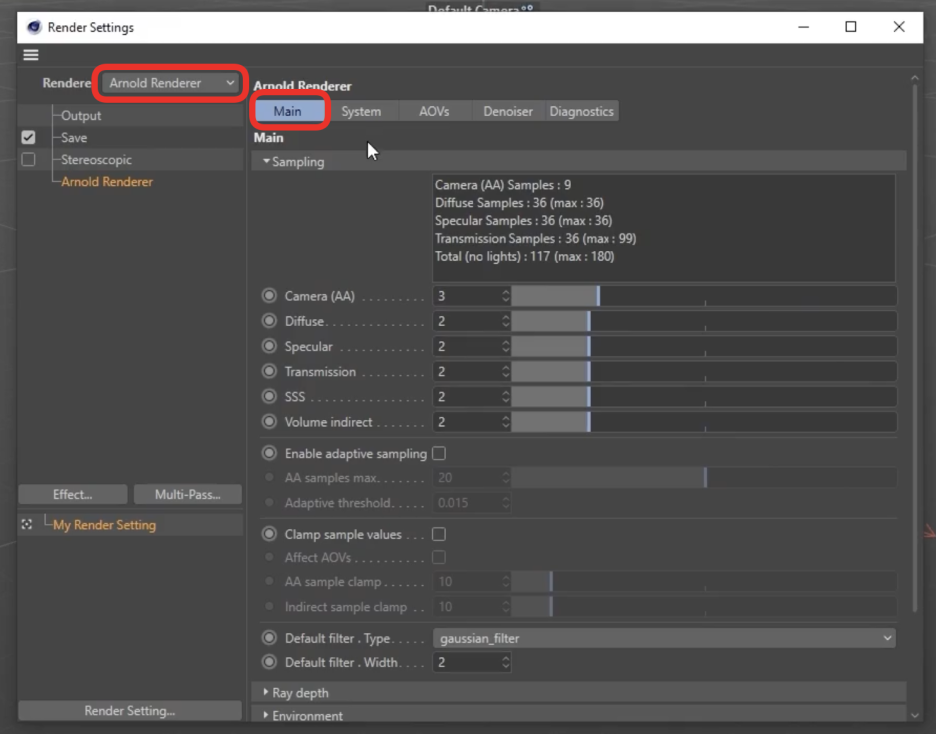Open the Renderer dropdown showing Arnold Renderer
Viewport: 936px width, 734px height.
170,83
